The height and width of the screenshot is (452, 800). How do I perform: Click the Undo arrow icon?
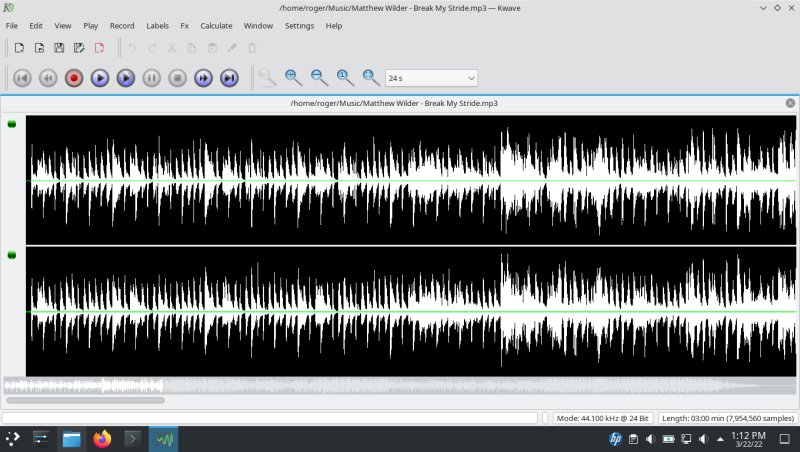tap(132, 48)
